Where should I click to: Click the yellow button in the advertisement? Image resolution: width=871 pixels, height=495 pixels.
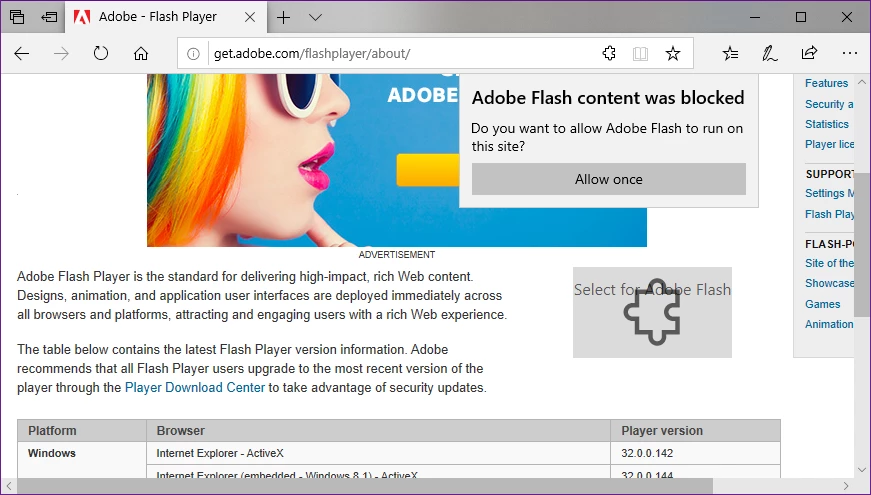(428, 170)
